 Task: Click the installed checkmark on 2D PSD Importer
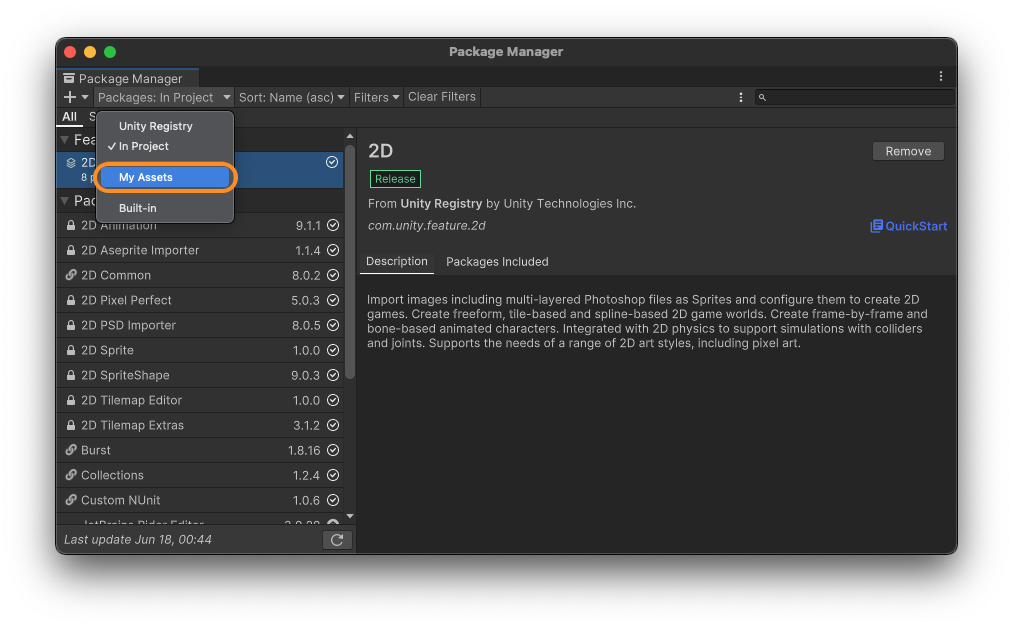click(x=333, y=326)
